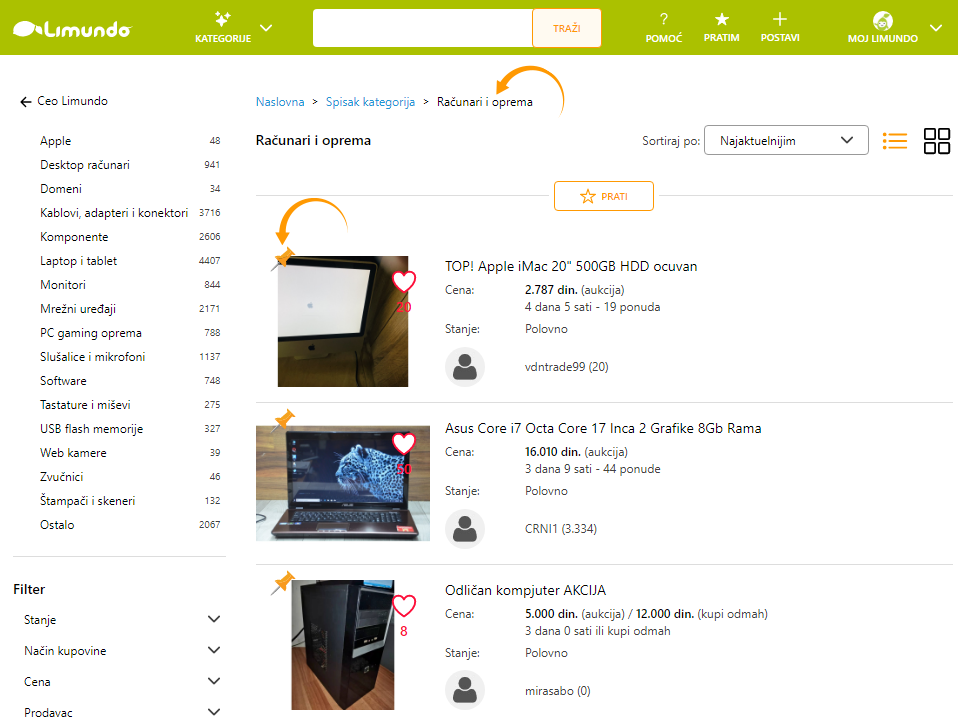Click the Postavi plus icon
Screen dimensions: 958x722
pos(780,19)
